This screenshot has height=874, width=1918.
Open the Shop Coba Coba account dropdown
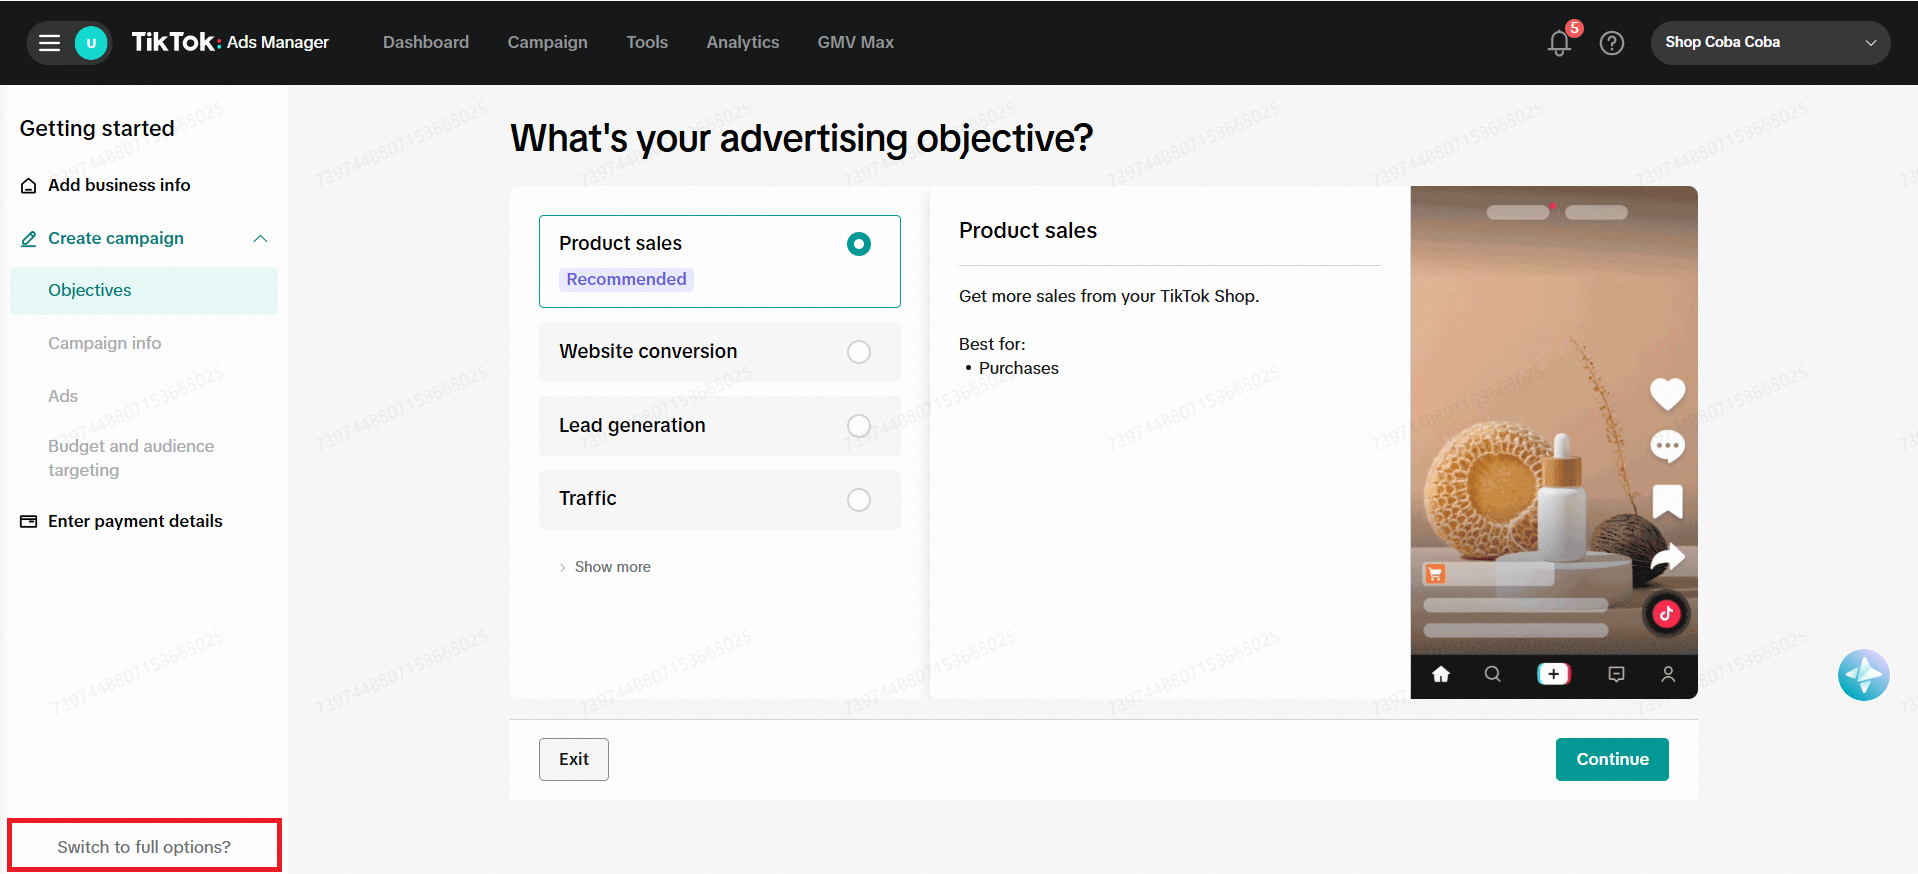pyautogui.click(x=1769, y=43)
